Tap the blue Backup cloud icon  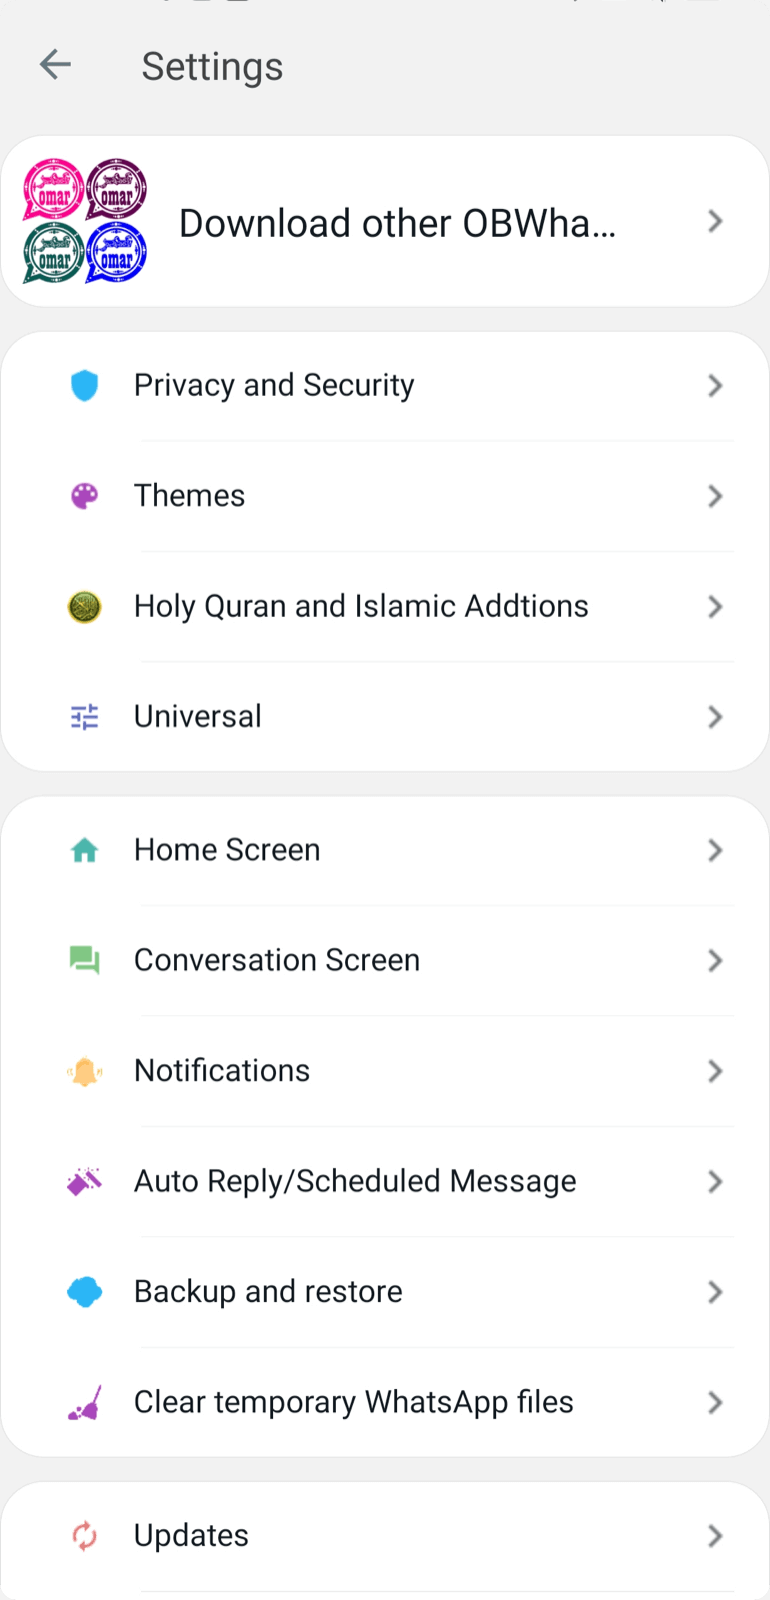coord(85,1292)
